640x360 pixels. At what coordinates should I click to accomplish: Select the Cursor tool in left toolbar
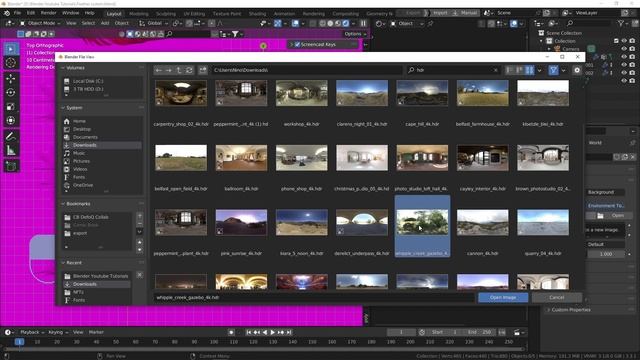tap(11, 63)
